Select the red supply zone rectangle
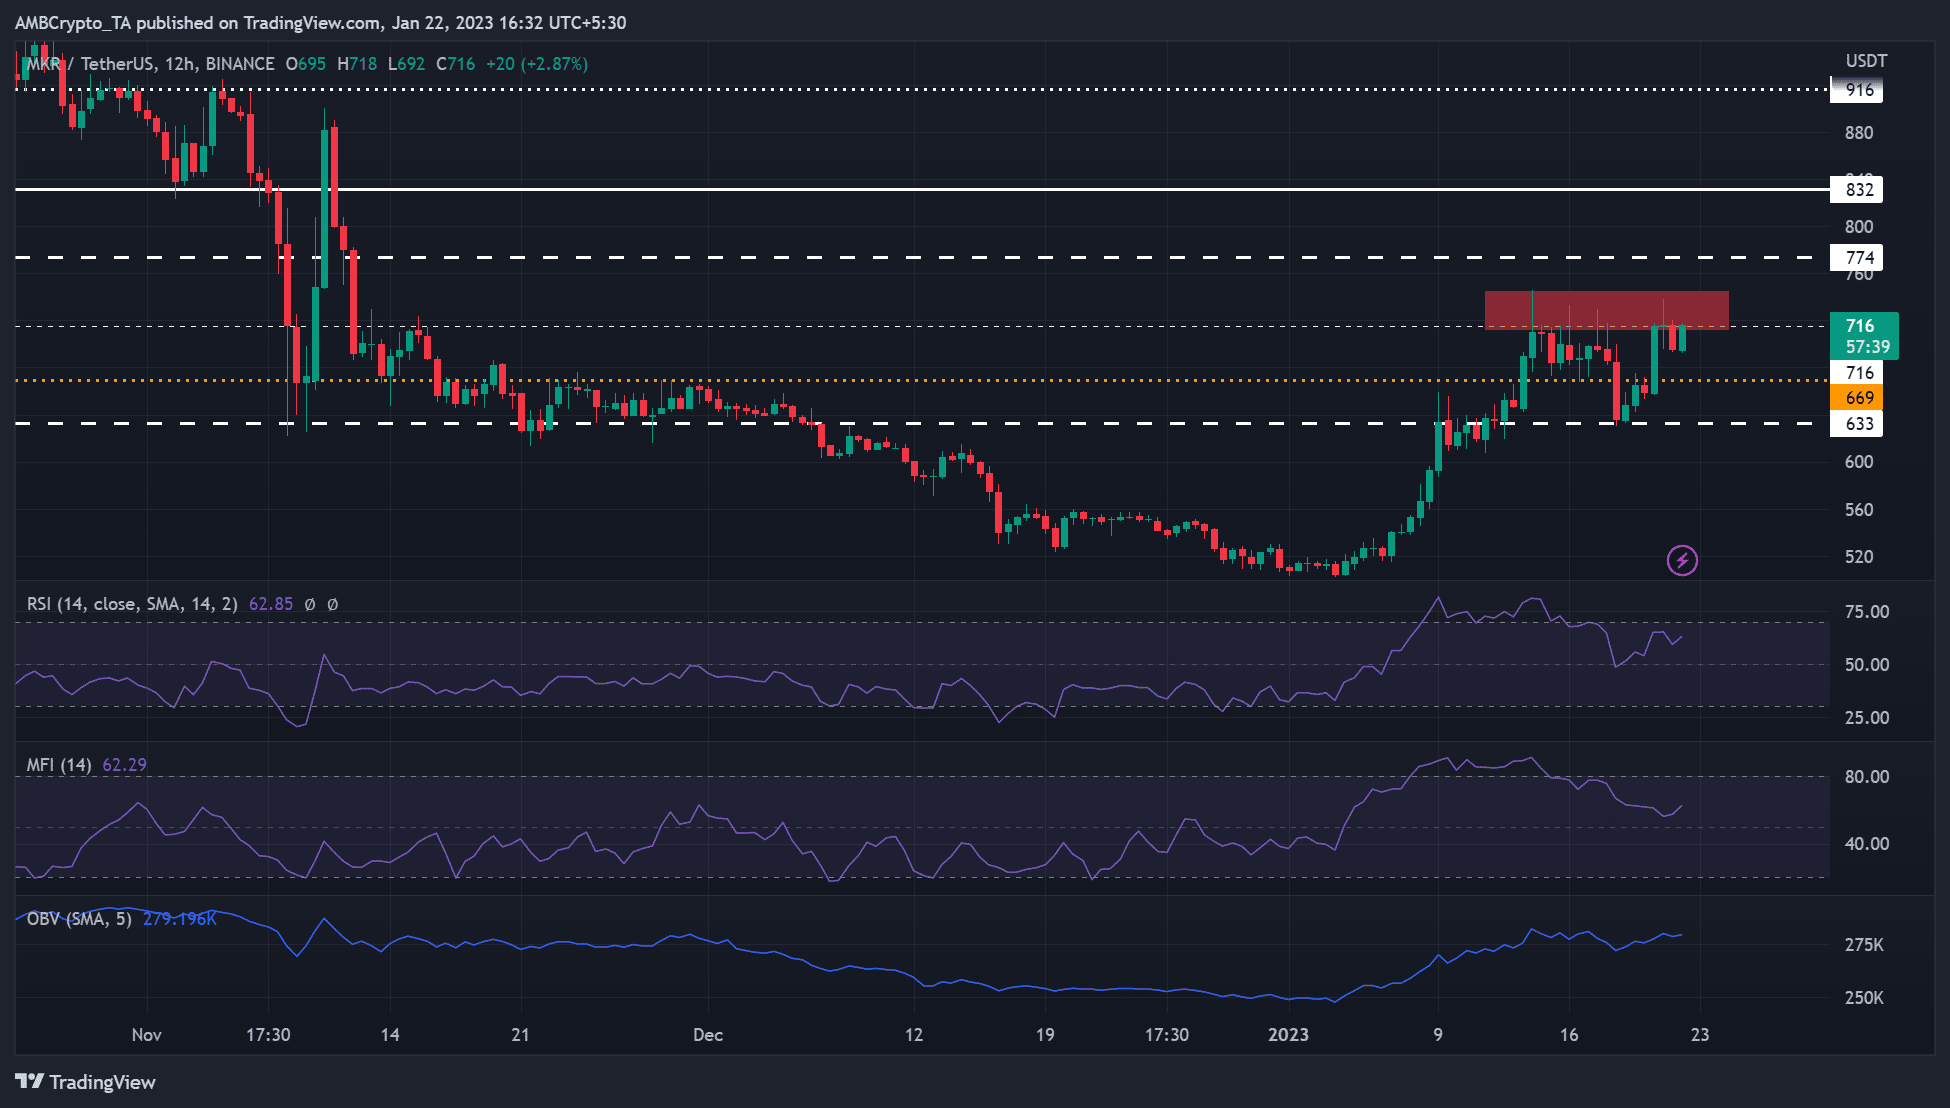The width and height of the screenshot is (1950, 1108). click(1606, 310)
